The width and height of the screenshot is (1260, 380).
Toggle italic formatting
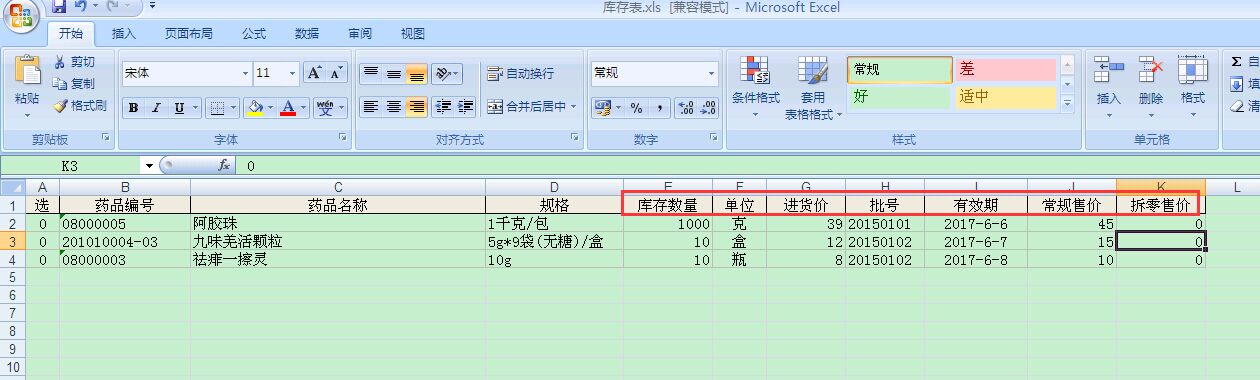pyautogui.click(x=157, y=107)
